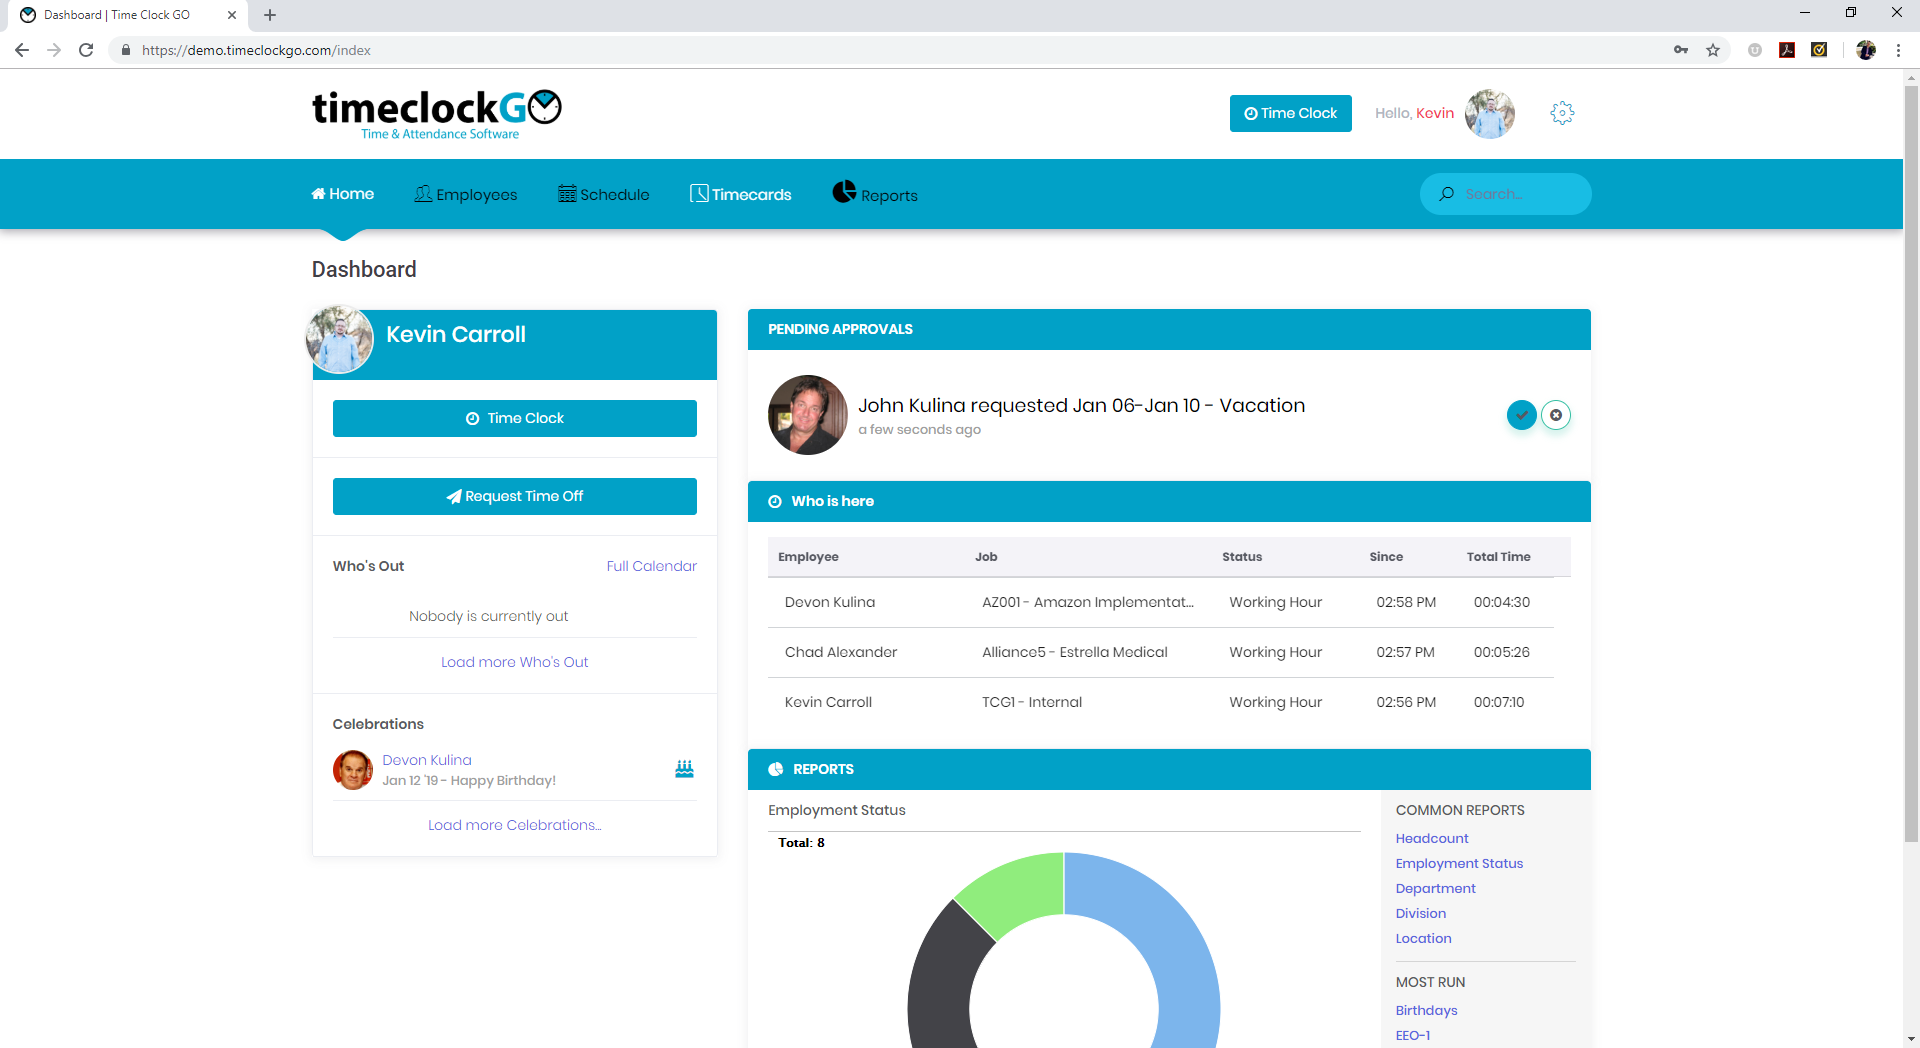1920x1048 pixels.
Task: Click the birthday cake icon for Devon Kulina
Action: click(x=684, y=769)
